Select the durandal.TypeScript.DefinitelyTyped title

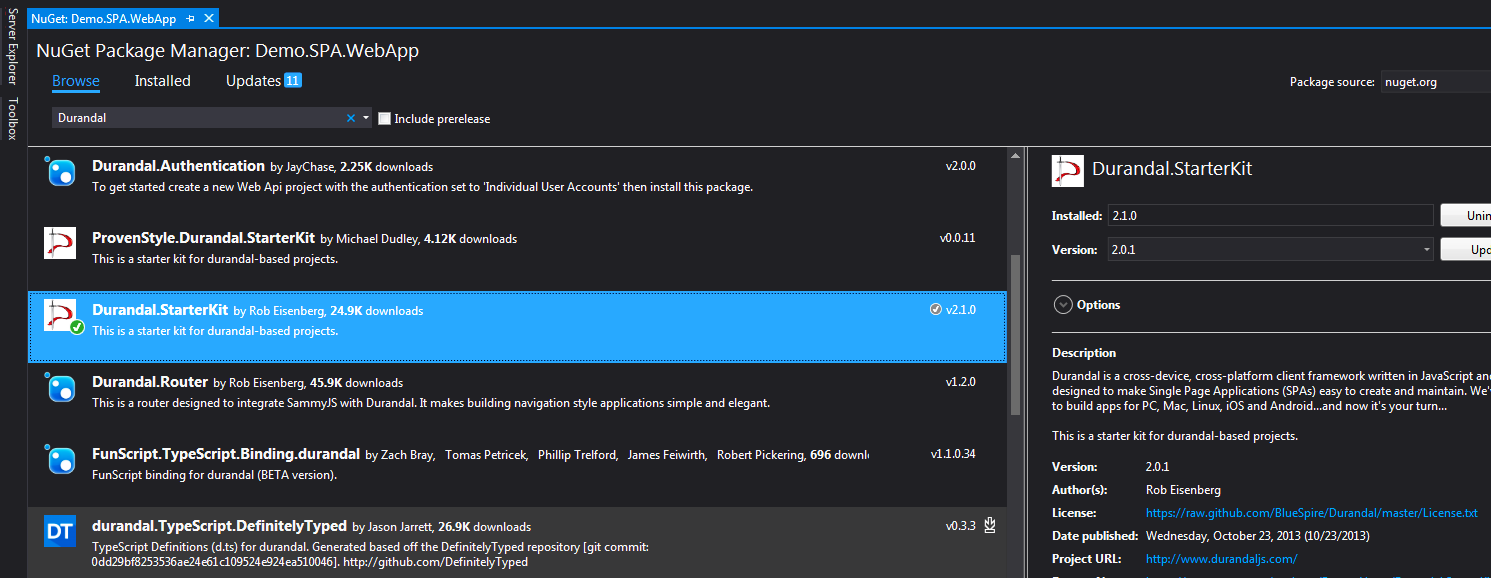[219, 525]
